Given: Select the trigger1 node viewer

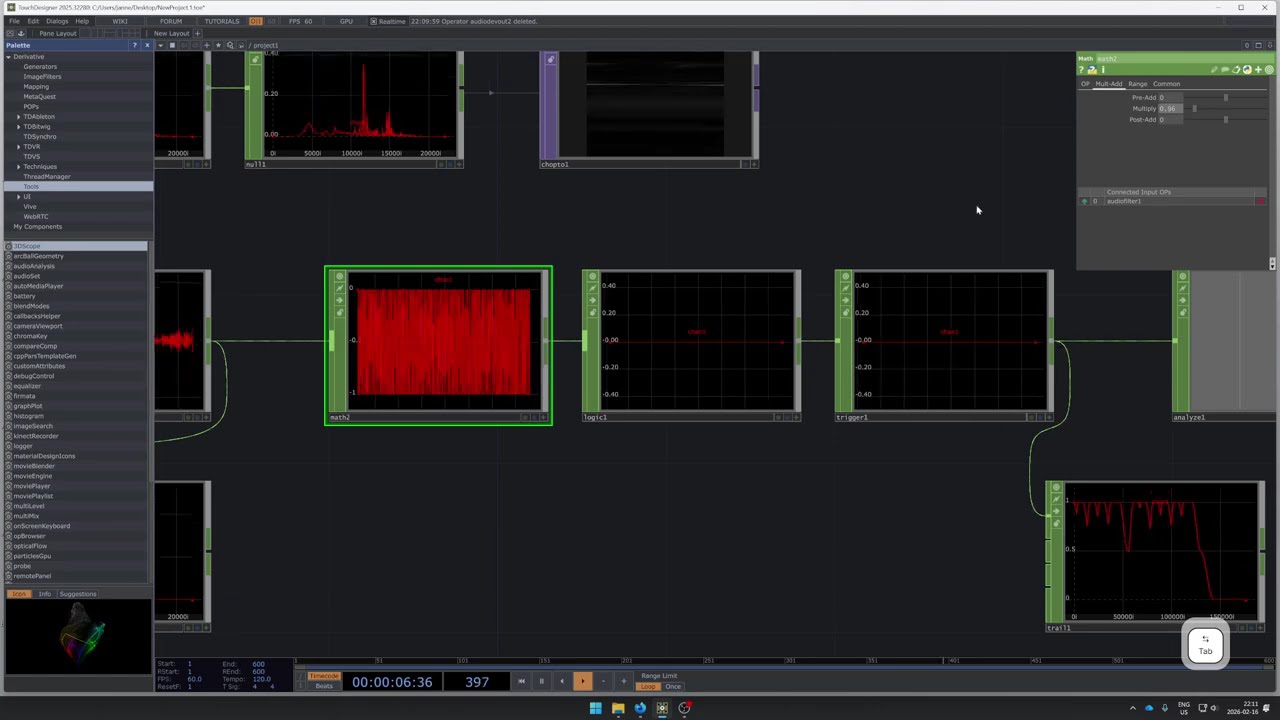Looking at the screenshot, I should tap(950, 340).
